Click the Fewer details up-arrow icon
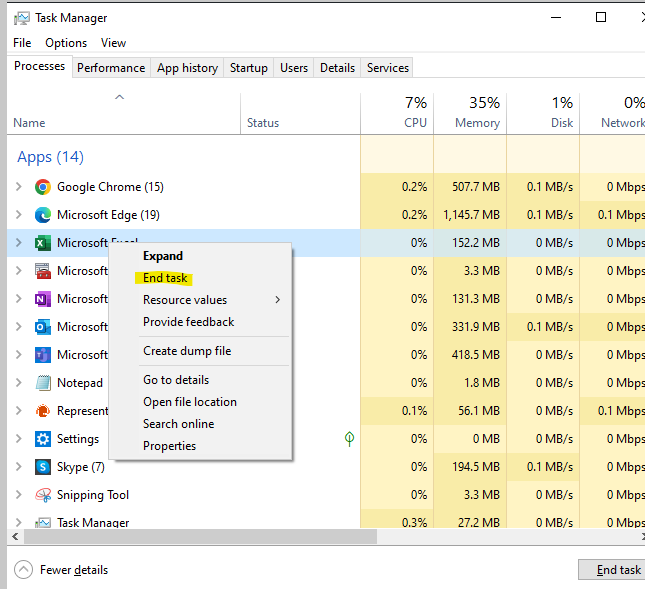This screenshot has width=645, height=589. pos(23,570)
